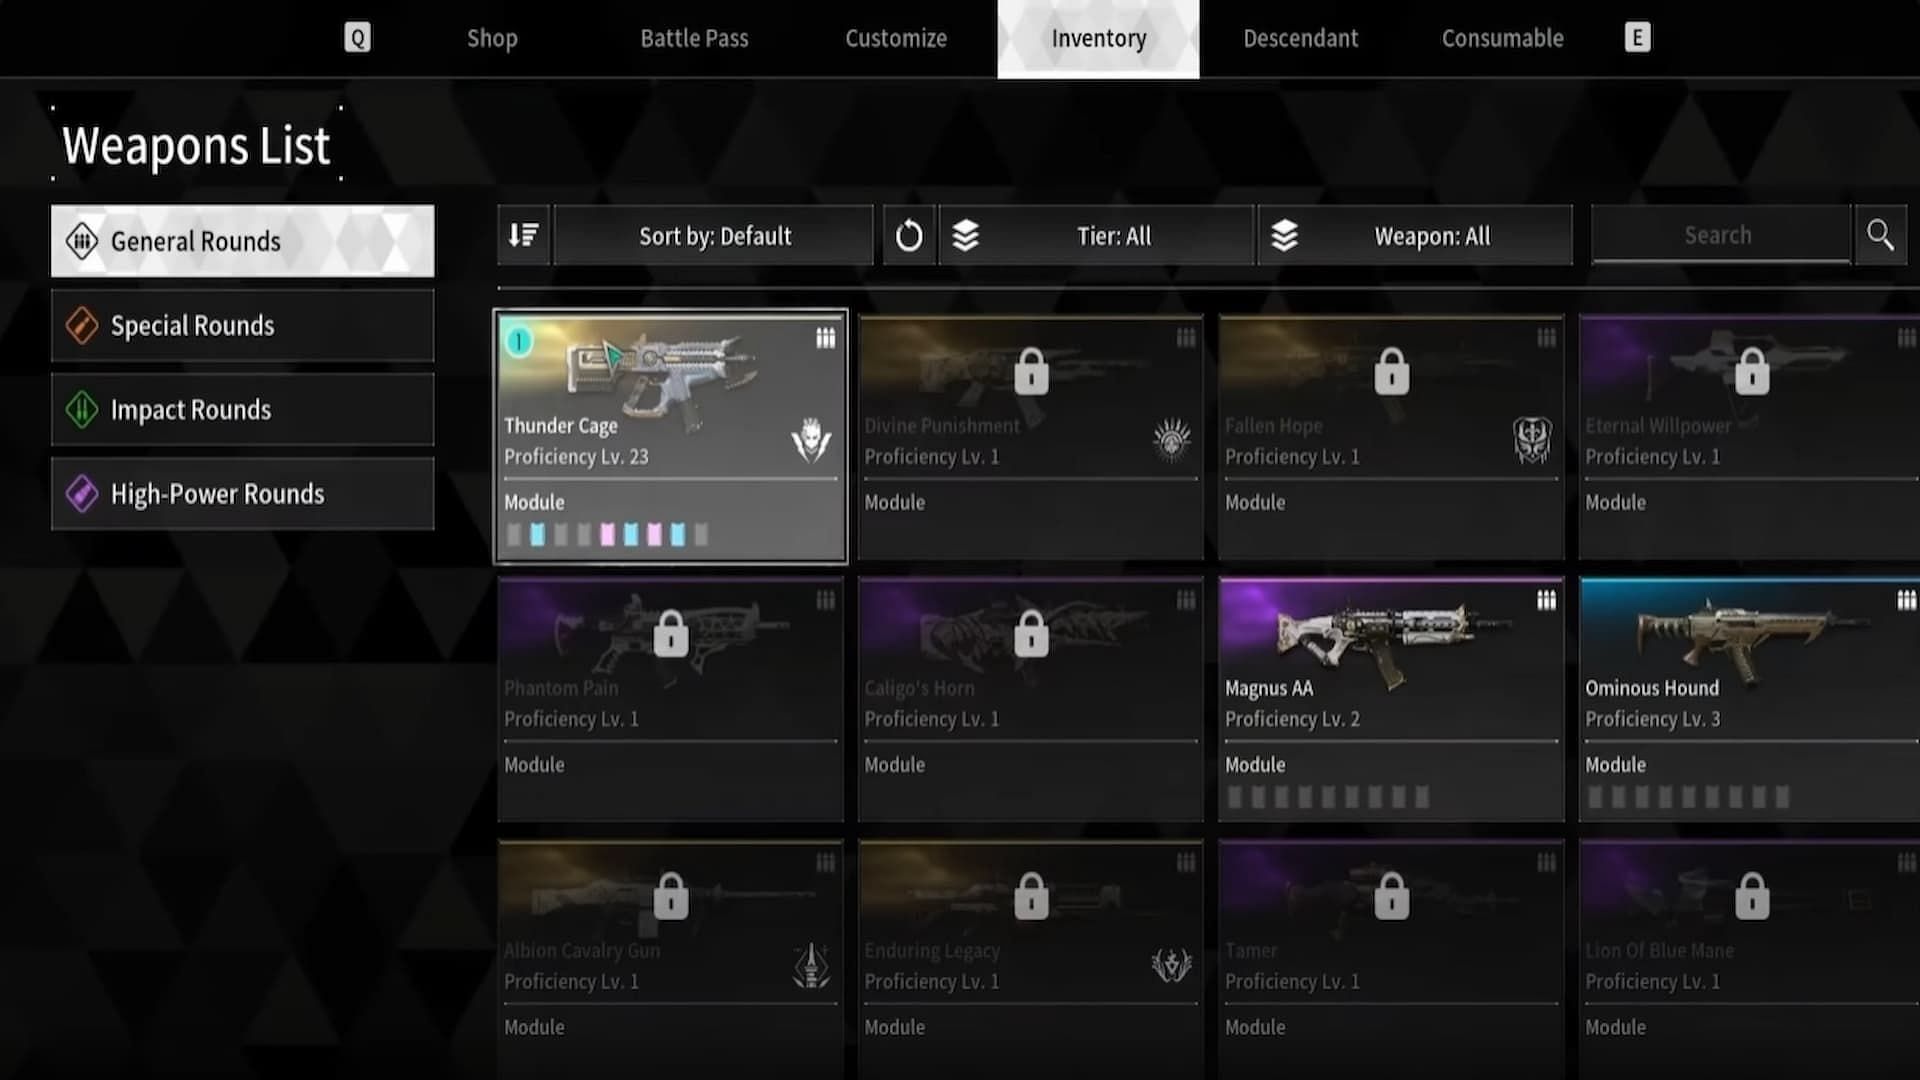Viewport: 1920px width, 1080px height.
Task: Click the General Rounds category icon
Action: 79,241
